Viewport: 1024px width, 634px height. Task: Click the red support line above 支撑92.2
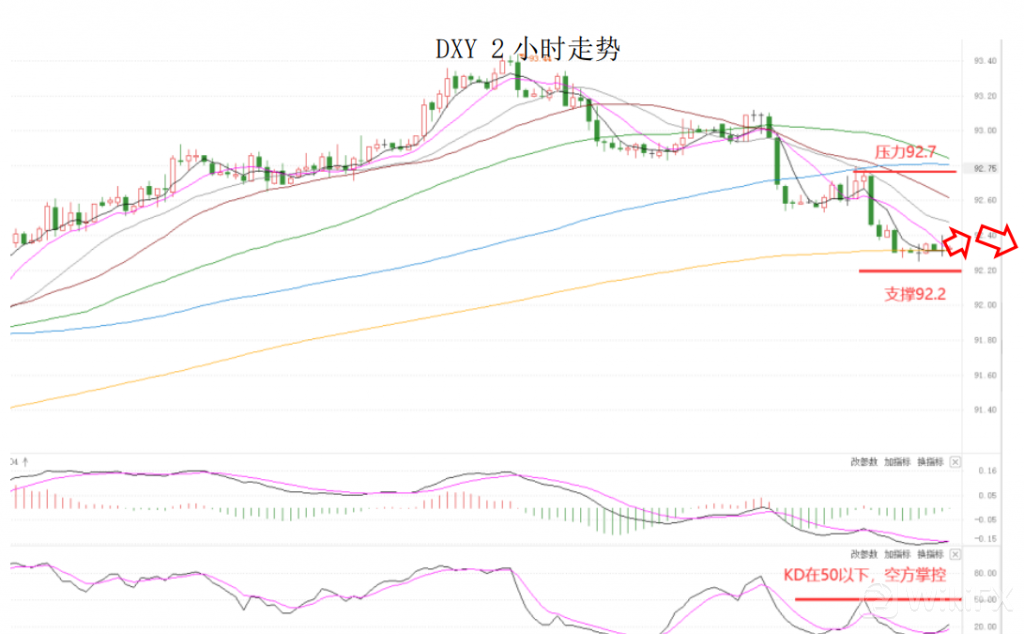[909, 271]
